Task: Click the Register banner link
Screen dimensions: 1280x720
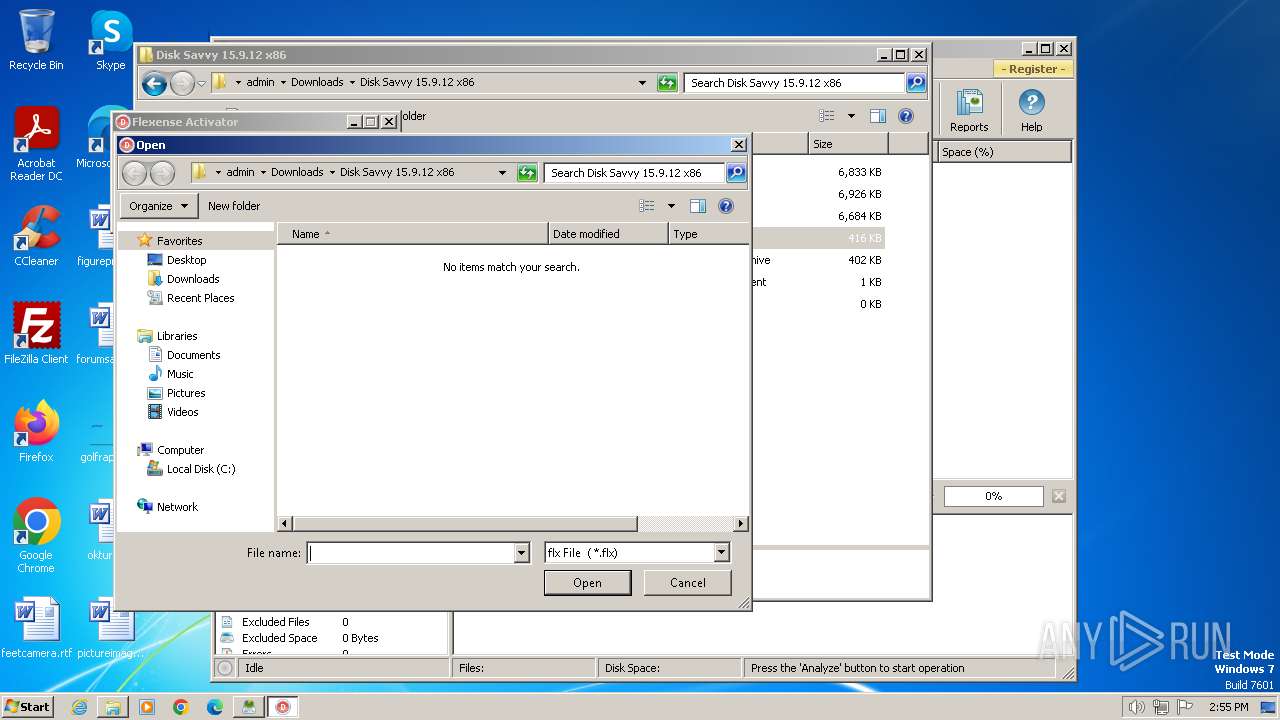Action: click(x=1033, y=69)
